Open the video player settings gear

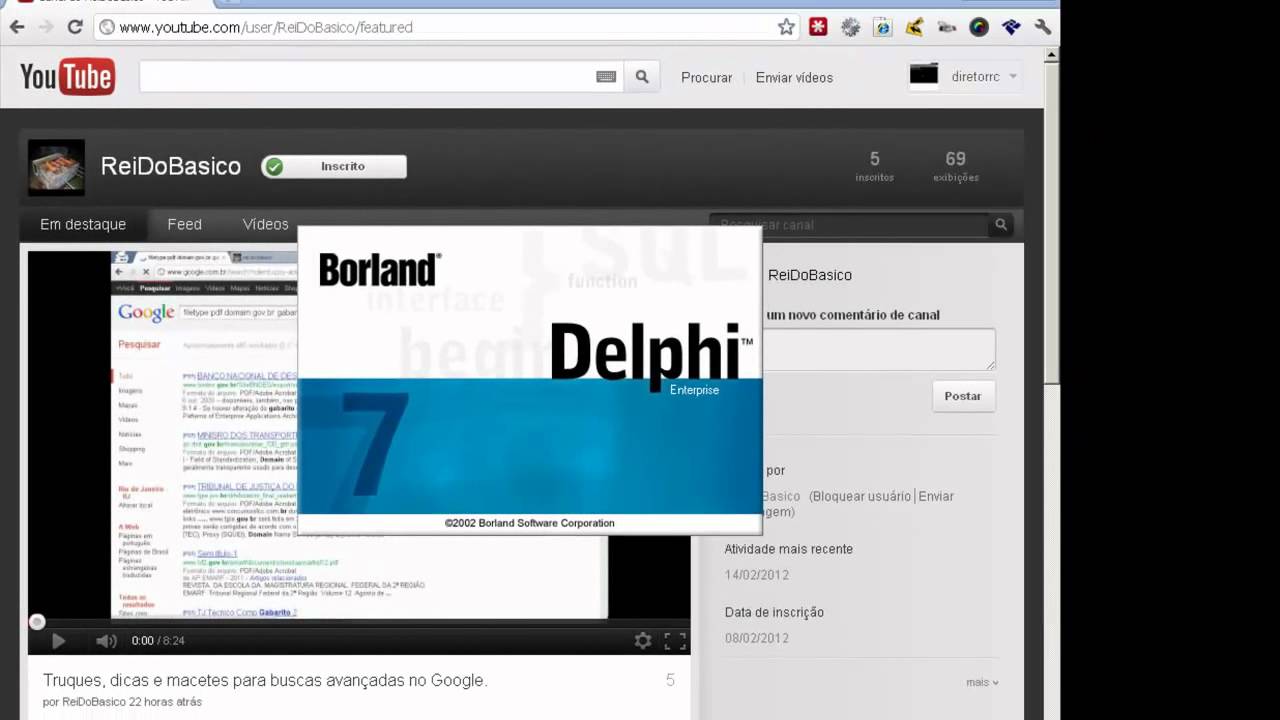tap(643, 641)
